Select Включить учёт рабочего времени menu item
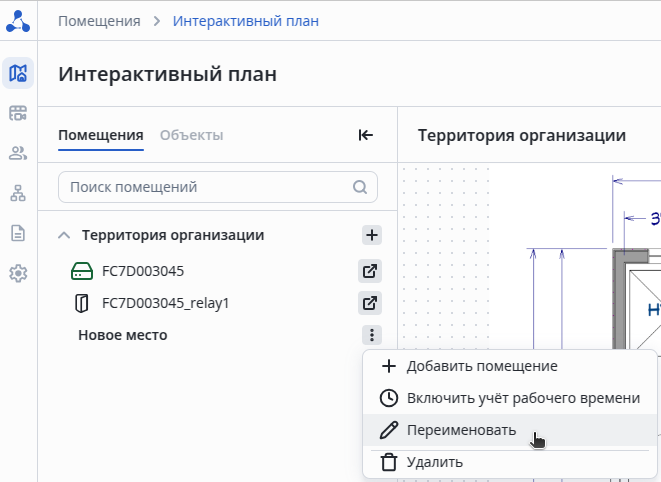661x482 pixels. (x=522, y=398)
